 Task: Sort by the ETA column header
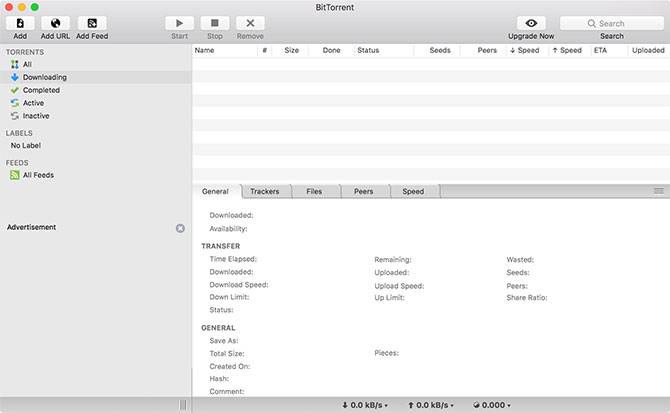point(608,50)
